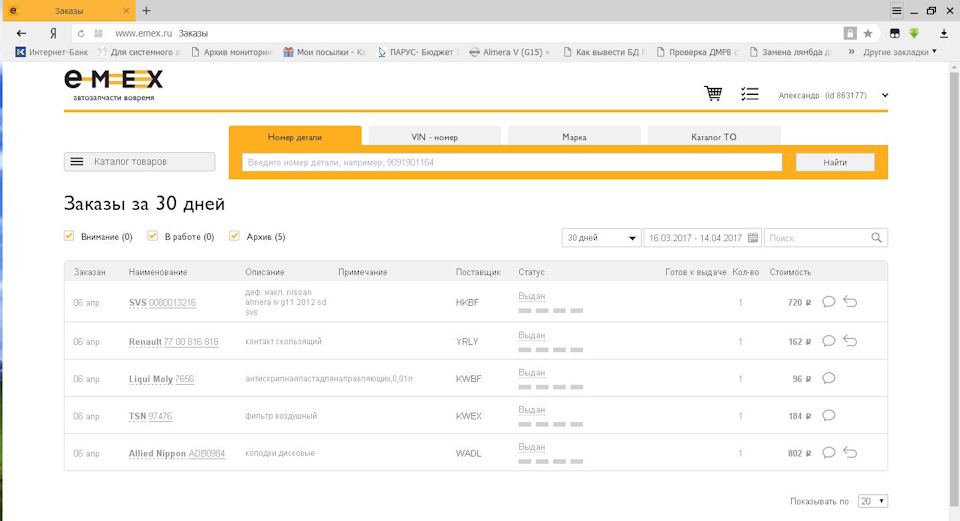The width and height of the screenshot is (960, 521).
Task: Open a new browser tab with plus
Action: (146, 10)
